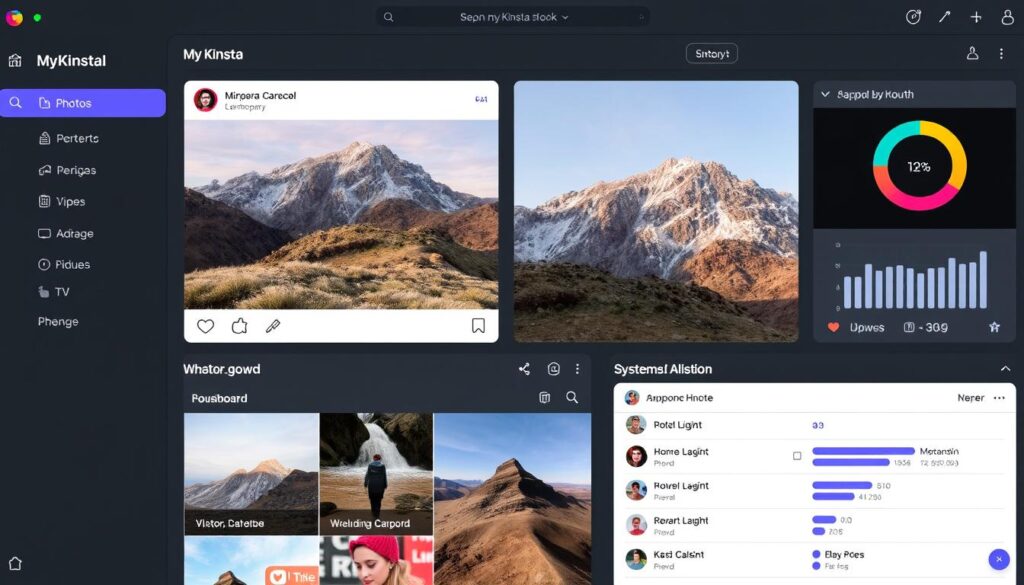The width and height of the screenshot is (1024, 585).
Task: Click the search icon in the Pousboard bar
Action: click(572, 398)
